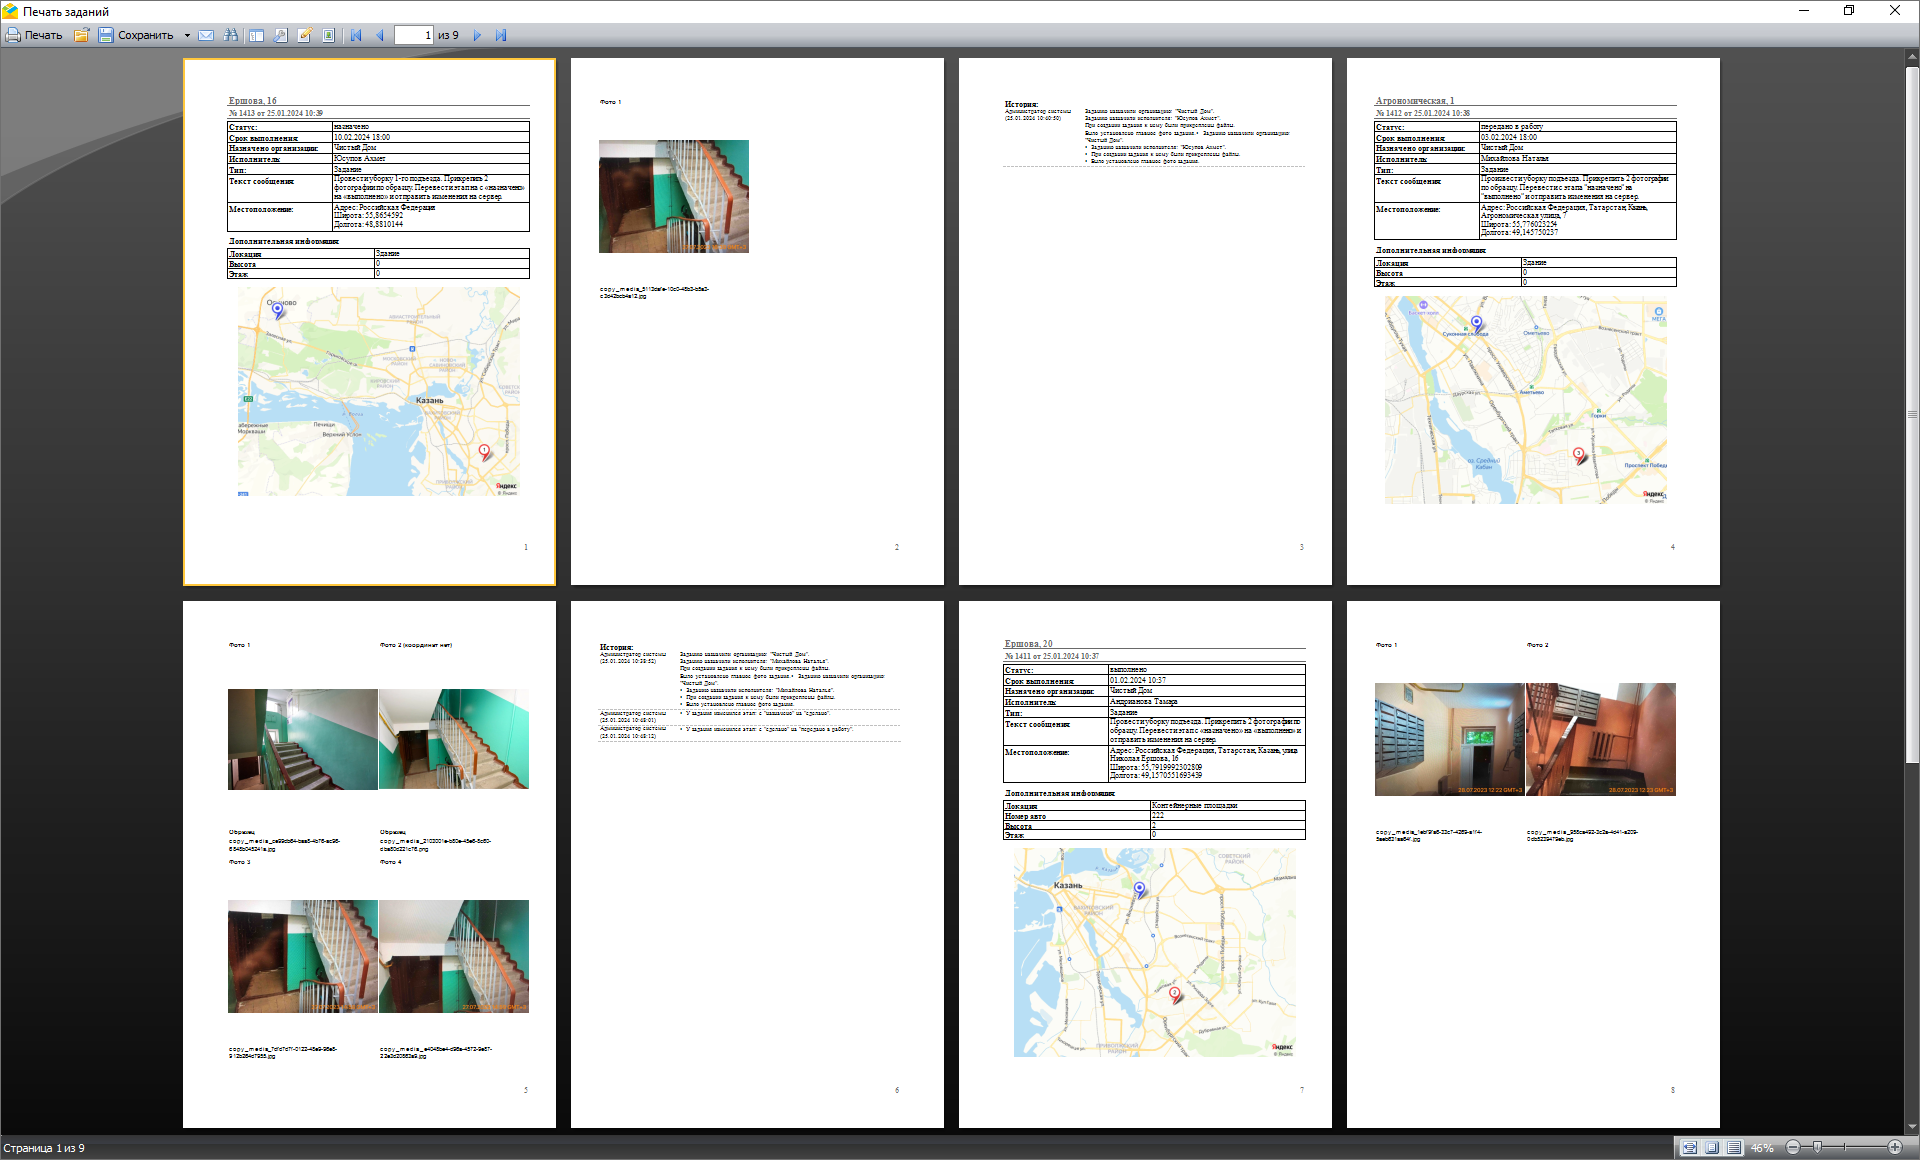Toggle the document outline panel icon
Screen dimensions: 1920x1160
(x=256, y=35)
